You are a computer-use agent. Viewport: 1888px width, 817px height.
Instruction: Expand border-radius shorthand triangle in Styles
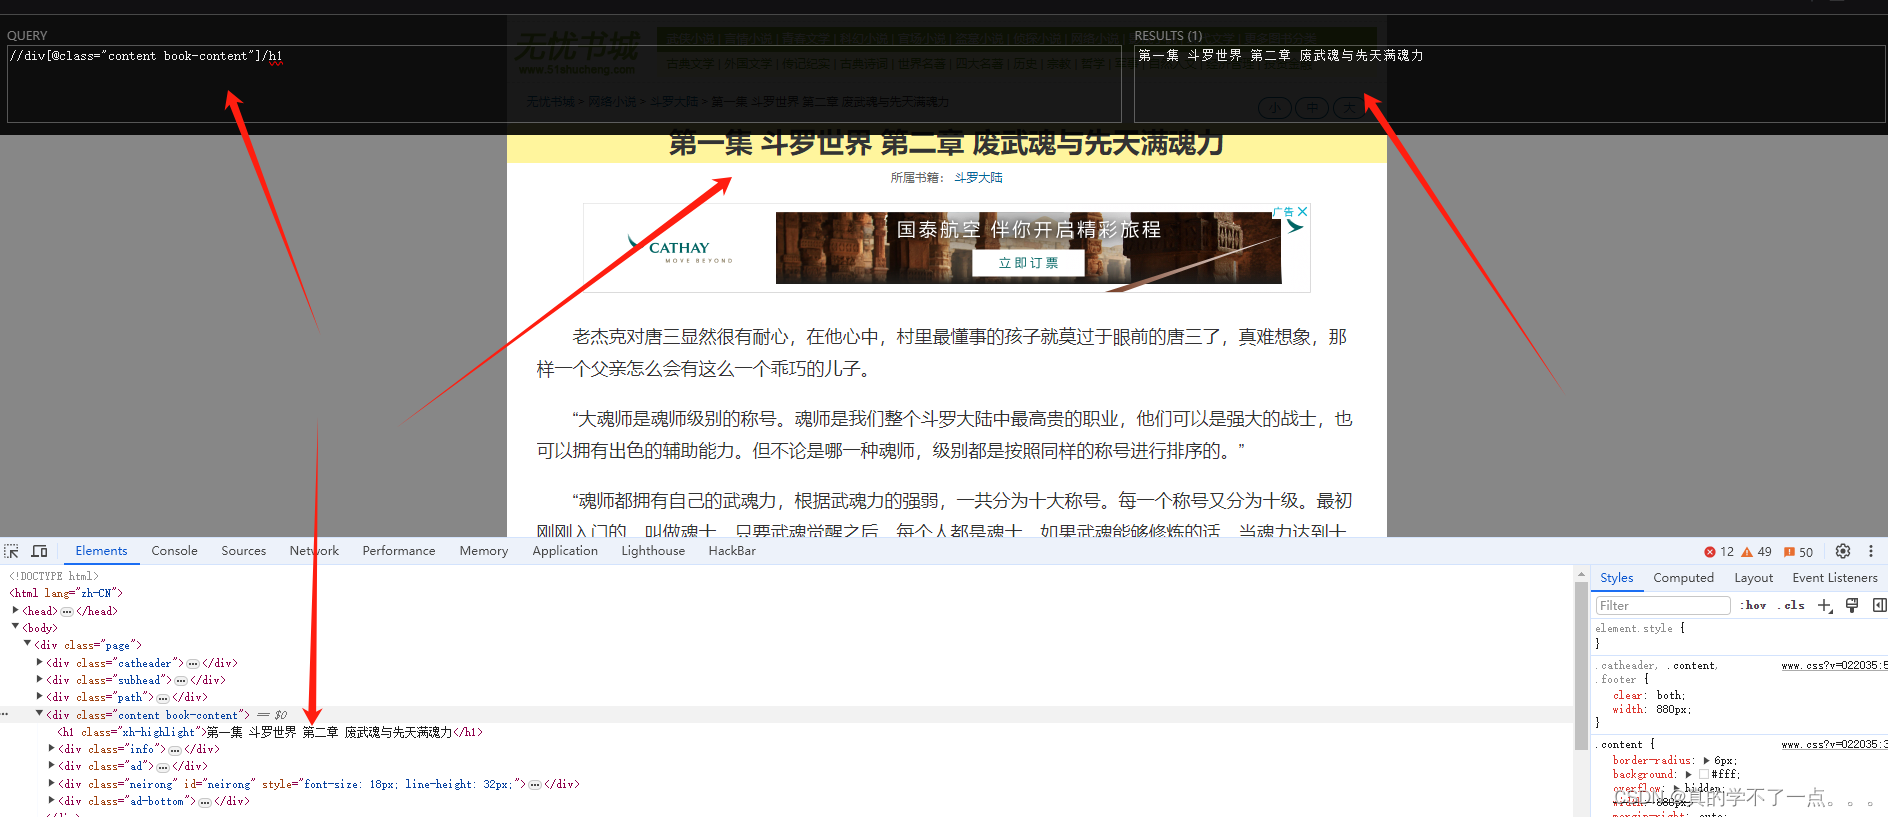coord(1706,761)
